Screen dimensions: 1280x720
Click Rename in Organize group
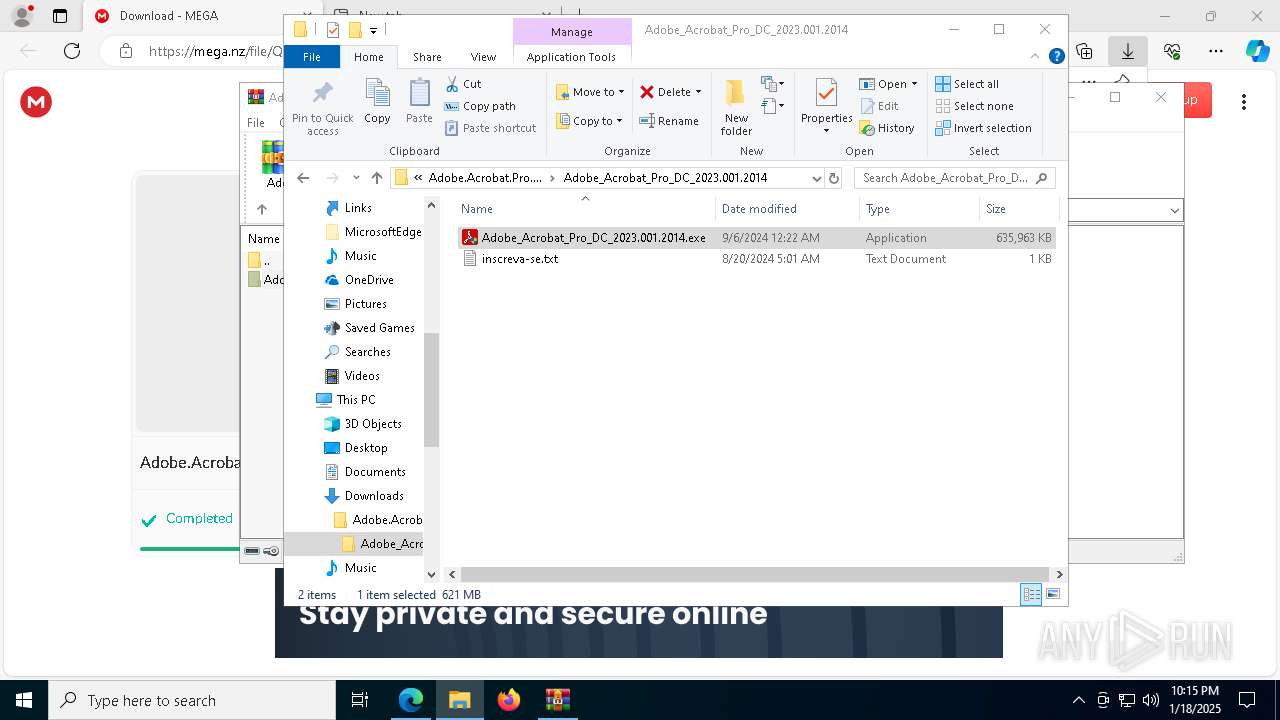pyautogui.click(x=669, y=121)
